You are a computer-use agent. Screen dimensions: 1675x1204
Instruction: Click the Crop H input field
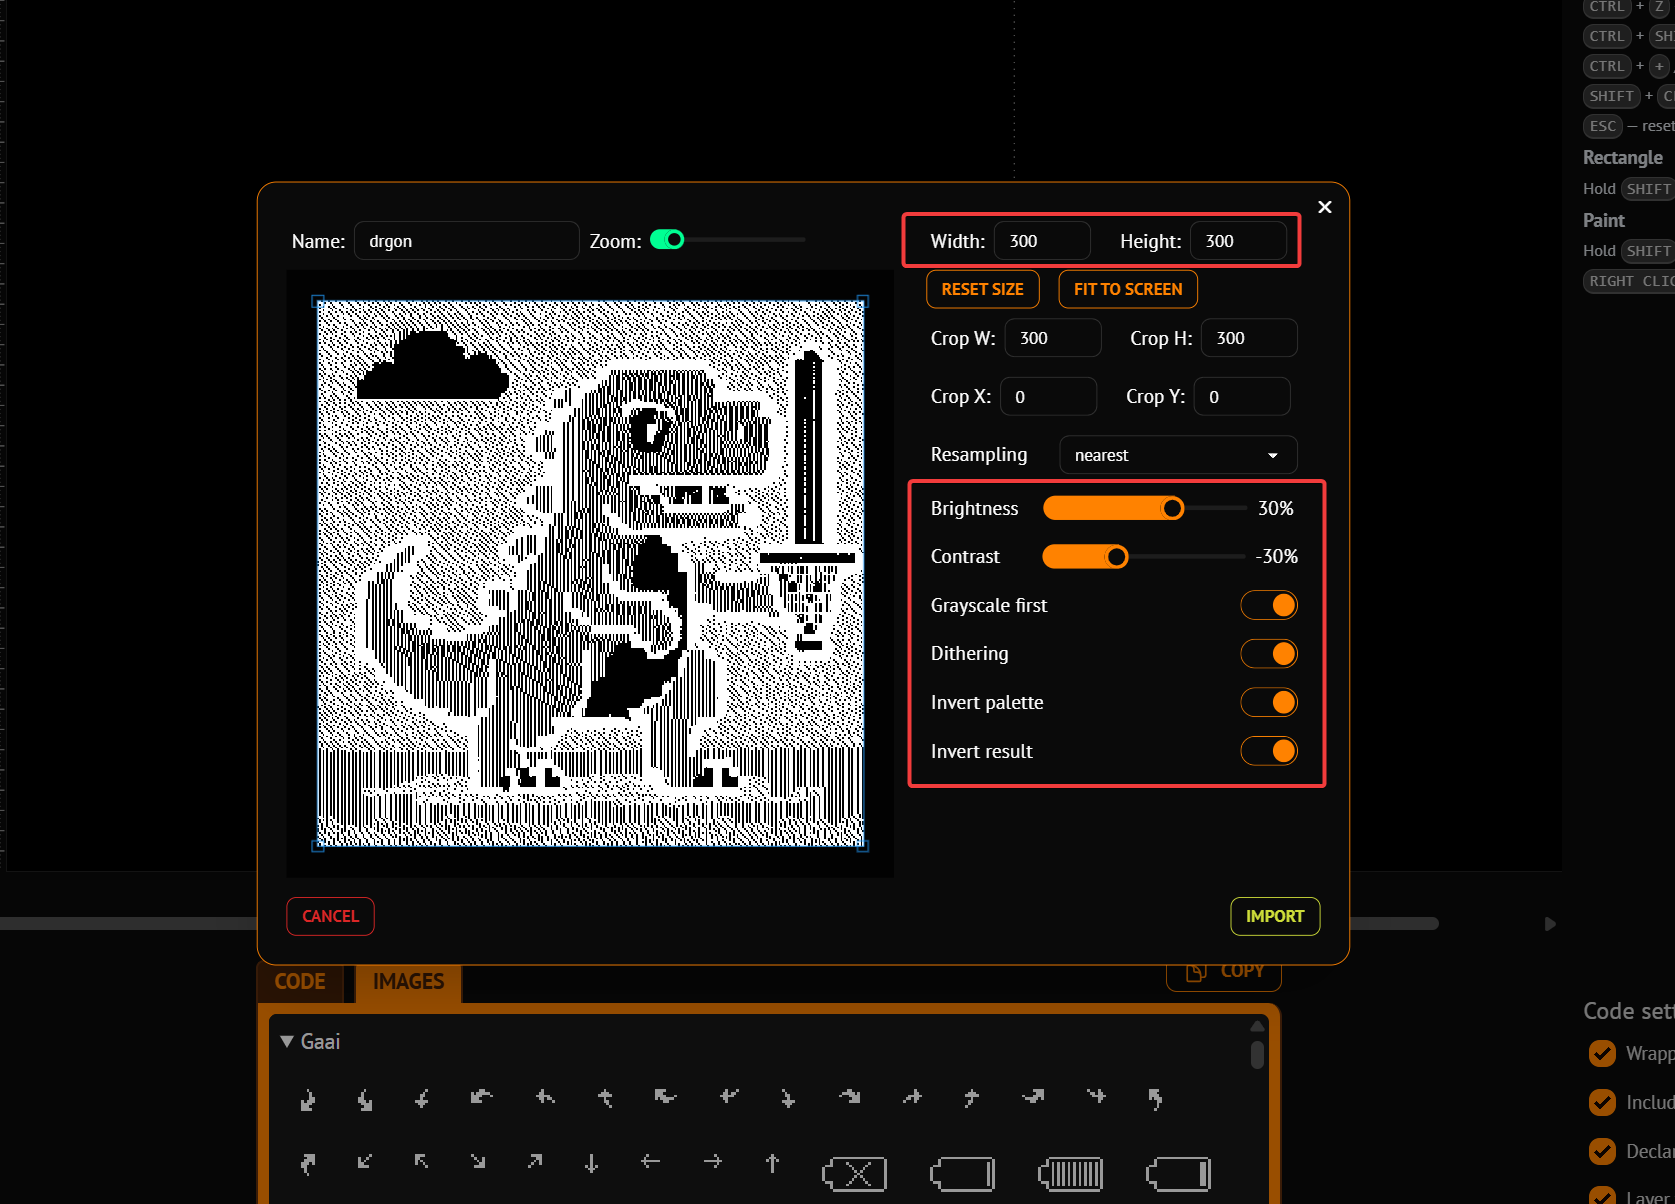coord(1249,338)
